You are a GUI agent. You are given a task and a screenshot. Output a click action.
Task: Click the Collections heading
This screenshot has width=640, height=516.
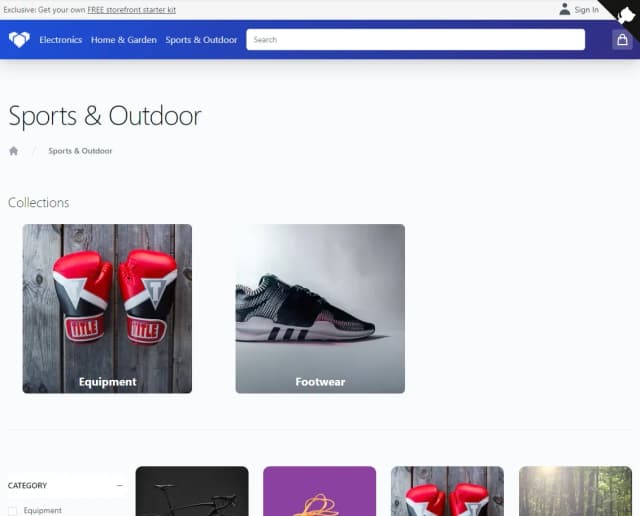pos(38,202)
